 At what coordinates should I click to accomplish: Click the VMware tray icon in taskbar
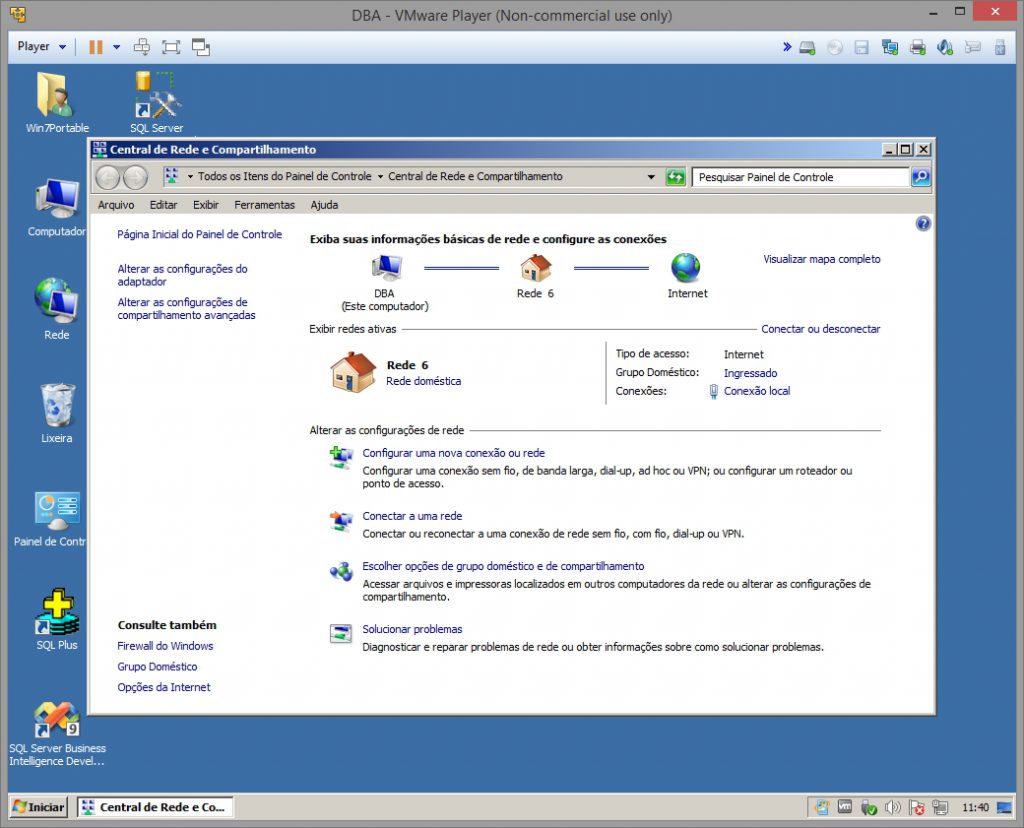tap(845, 807)
